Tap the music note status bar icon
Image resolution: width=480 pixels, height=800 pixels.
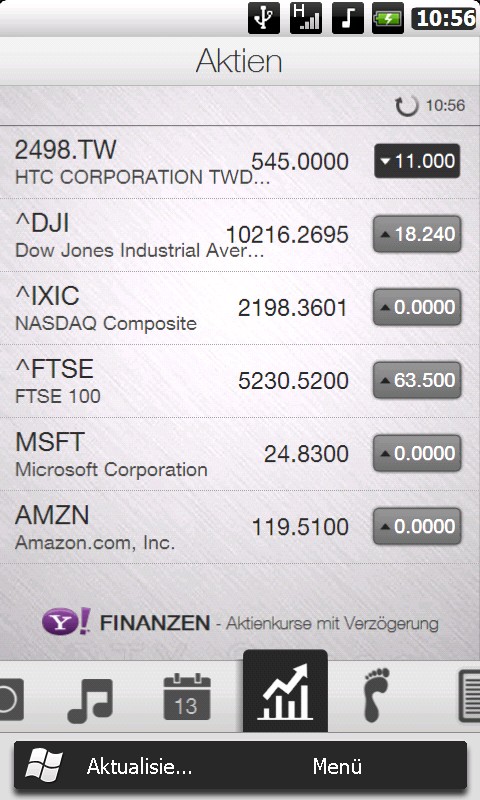tap(347, 18)
